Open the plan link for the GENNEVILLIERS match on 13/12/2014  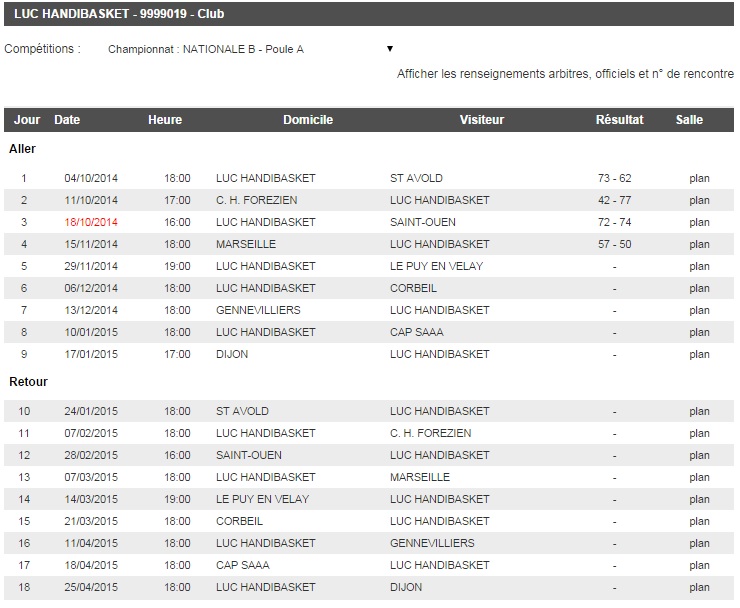(x=699, y=311)
